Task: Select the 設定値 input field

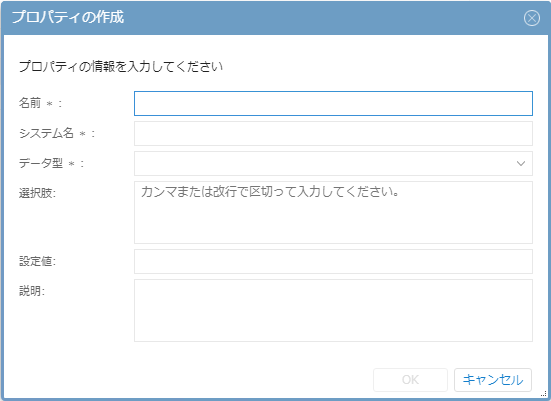Action: (x=333, y=261)
